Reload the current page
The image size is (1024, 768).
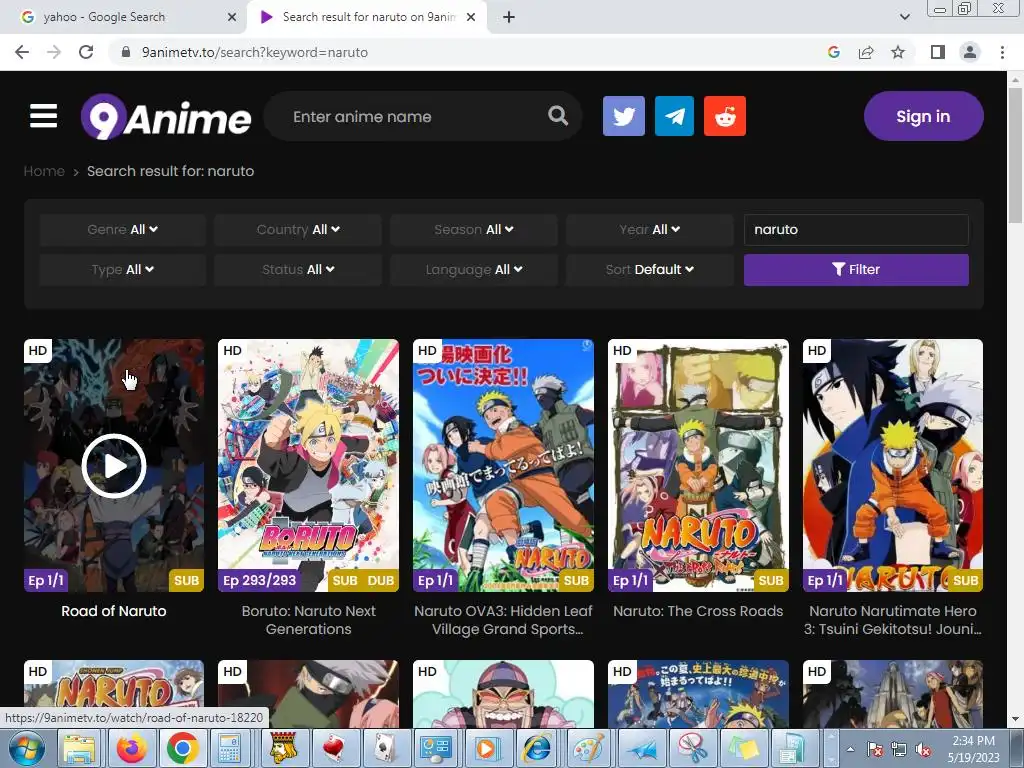point(86,52)
